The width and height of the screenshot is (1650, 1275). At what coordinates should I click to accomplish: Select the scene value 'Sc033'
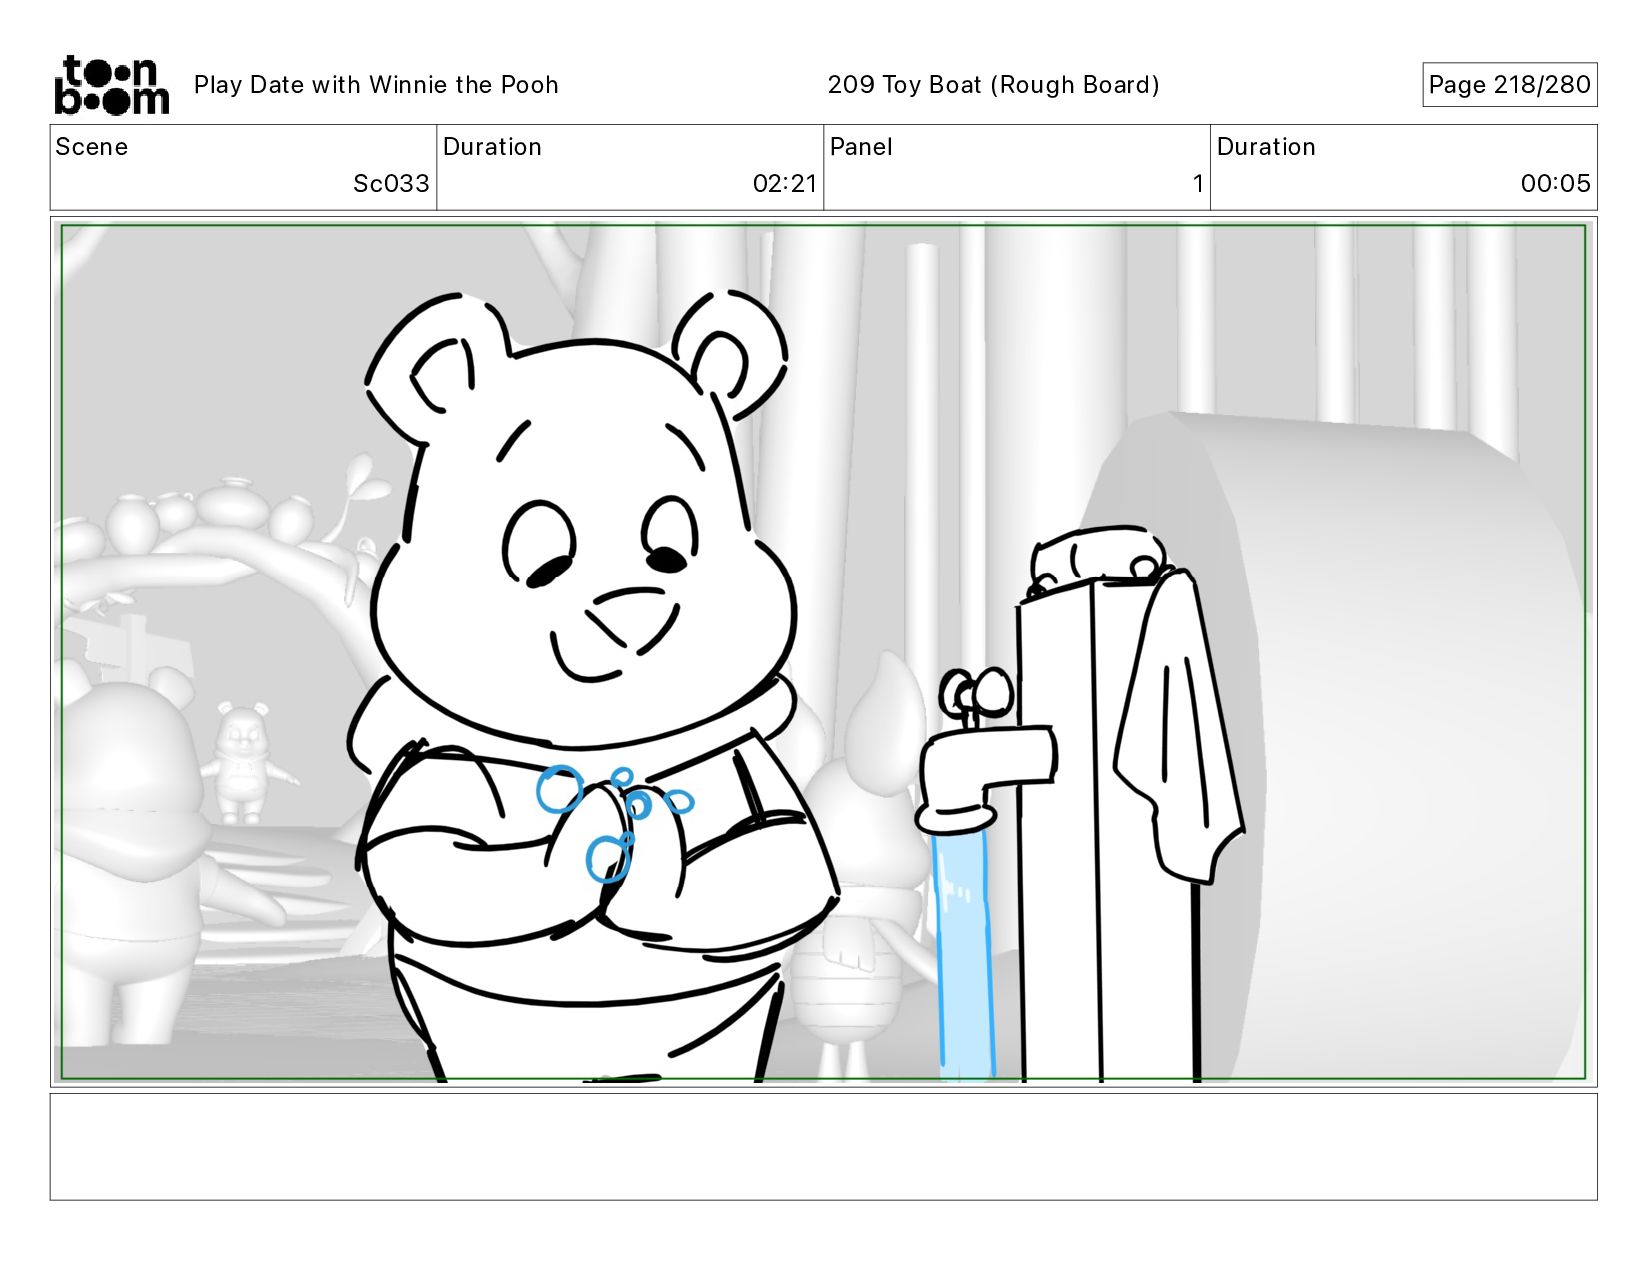click(x=391, y=184)
